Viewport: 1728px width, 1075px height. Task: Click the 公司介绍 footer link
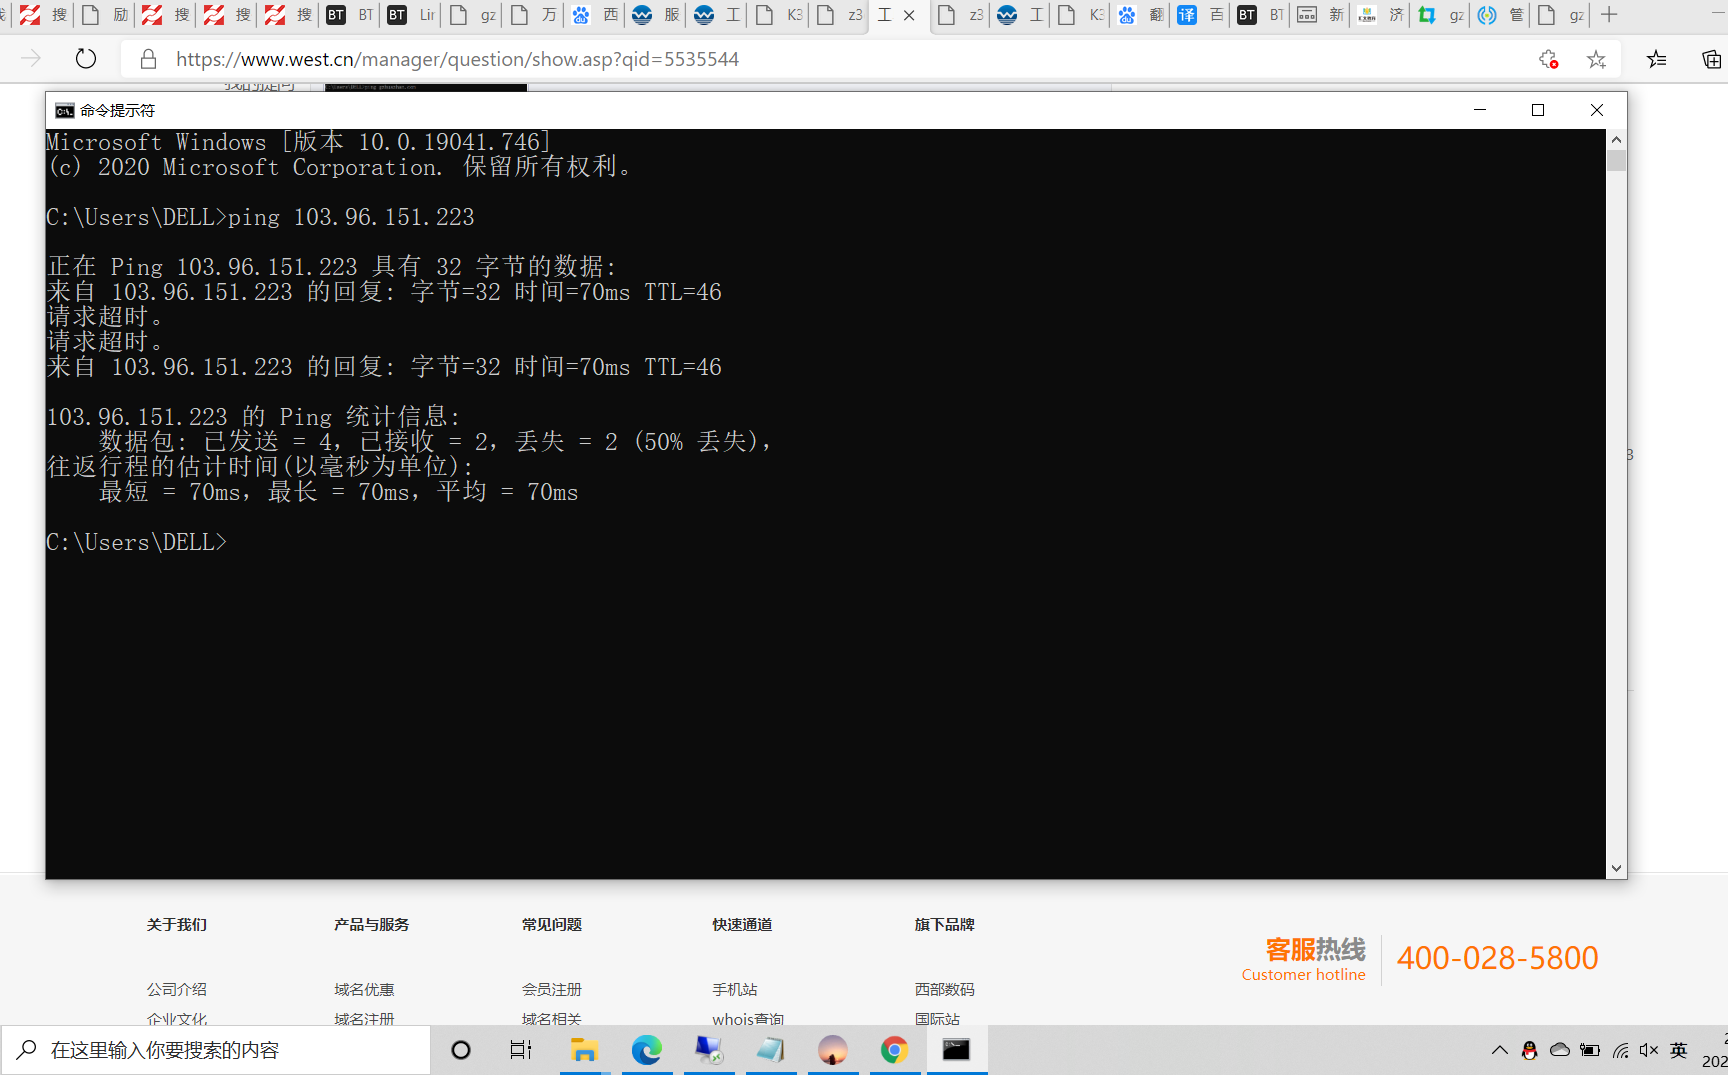pyautogui.click(x=176, y=989)
